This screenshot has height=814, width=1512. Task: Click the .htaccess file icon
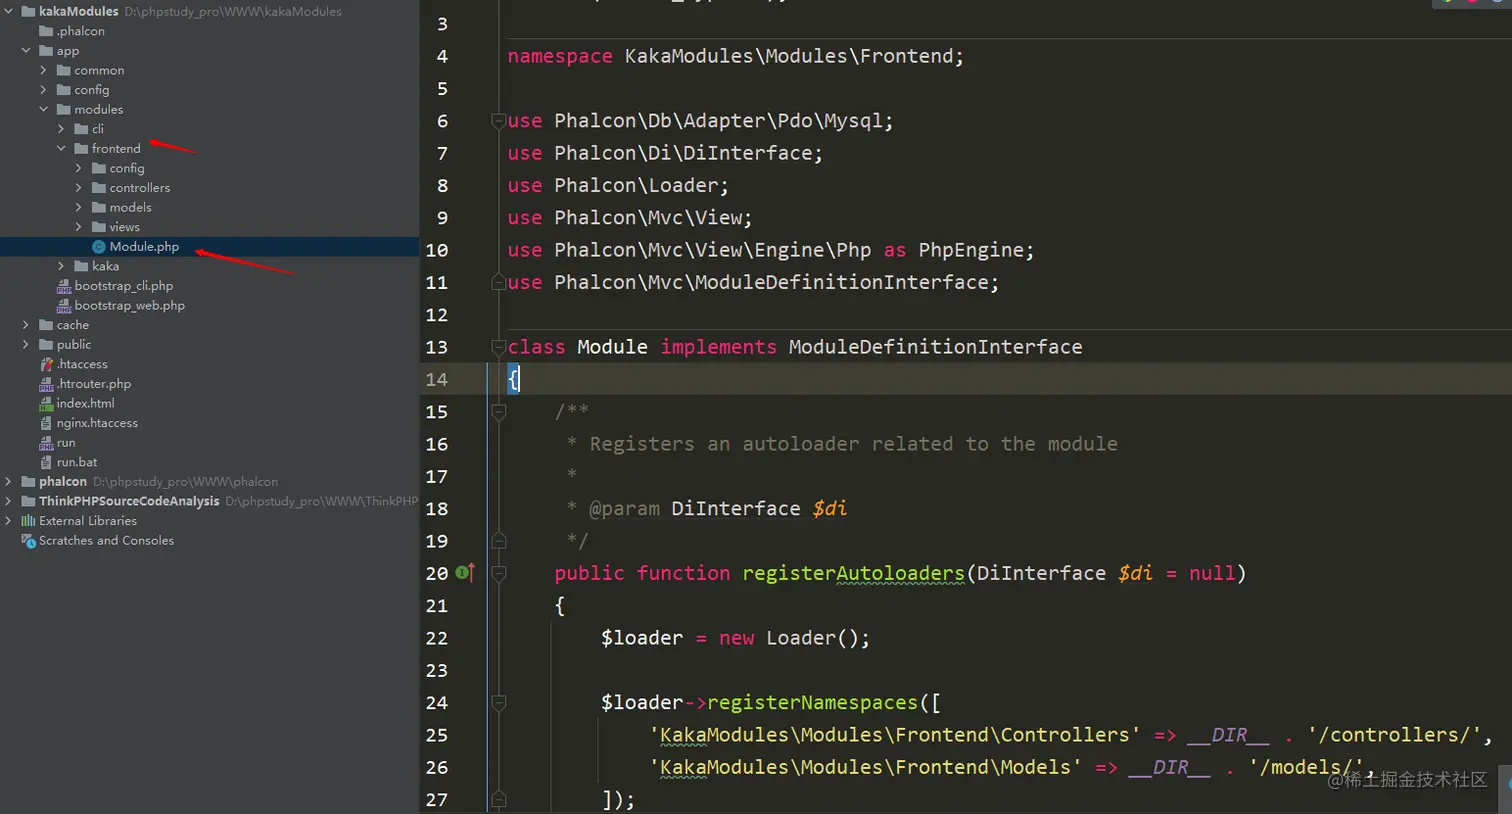(46, 364)
